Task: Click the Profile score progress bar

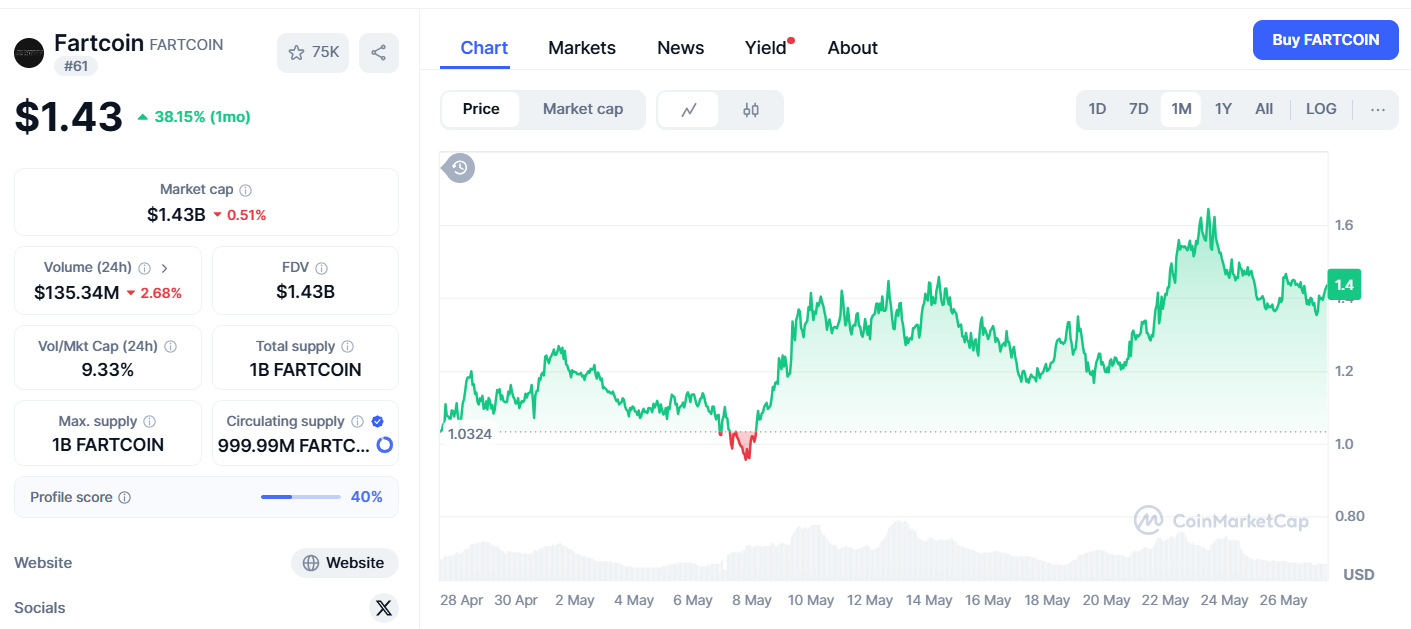Action: (x=300, y=496)
